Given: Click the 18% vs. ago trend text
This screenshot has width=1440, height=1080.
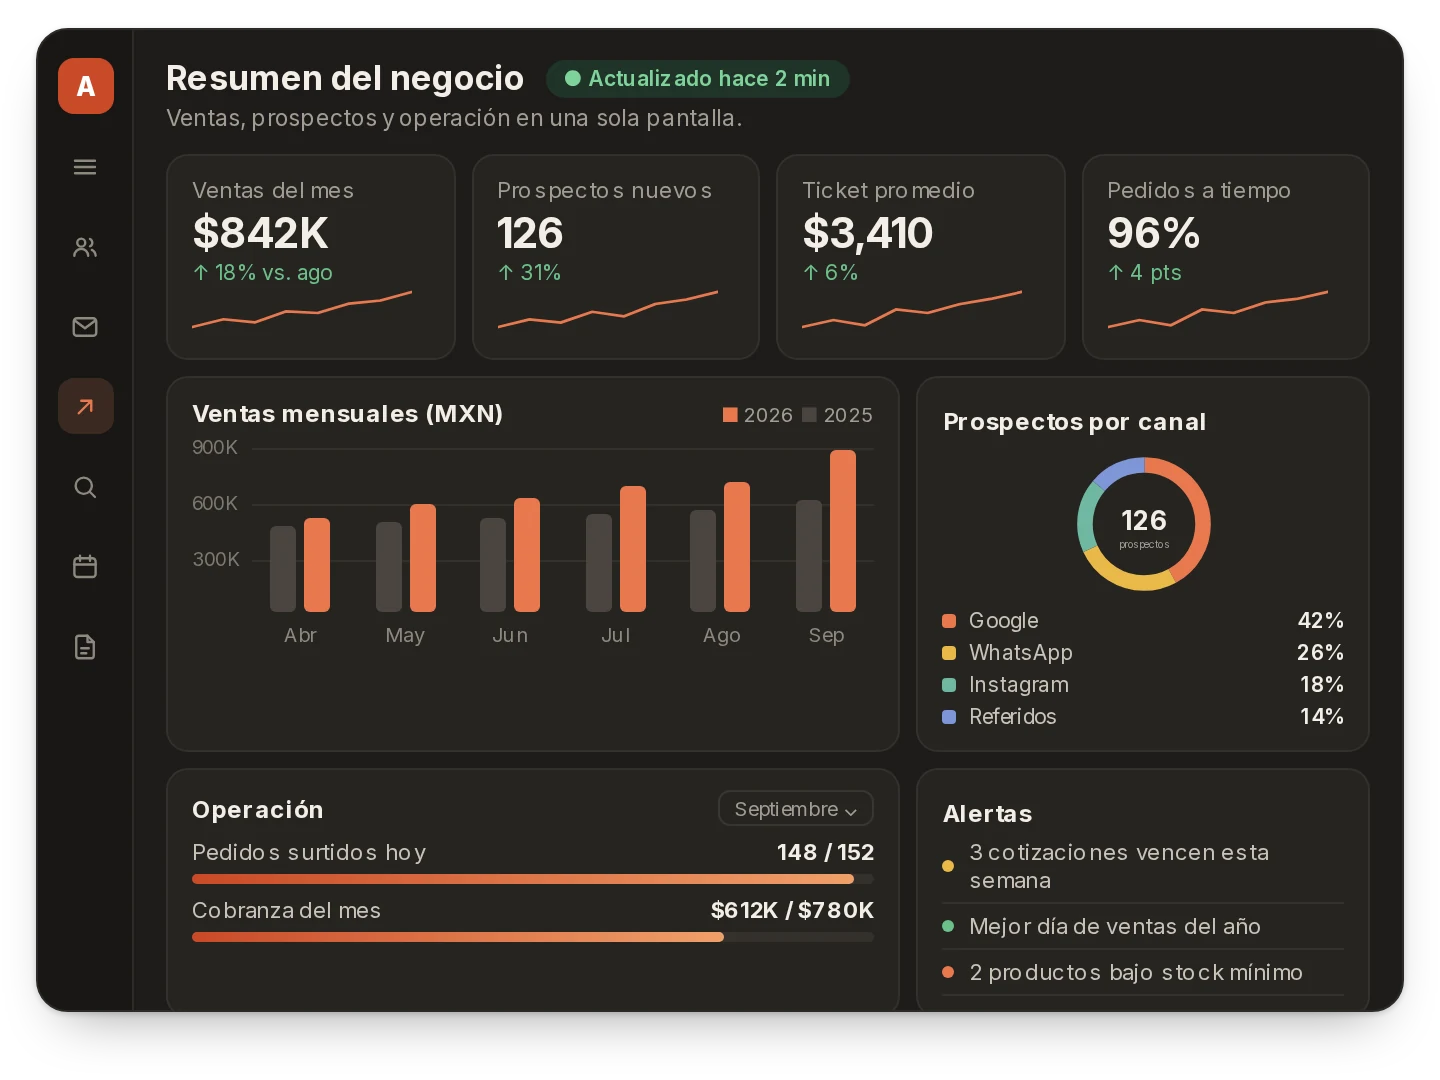Looking at the screenshot, I should 263,273.
